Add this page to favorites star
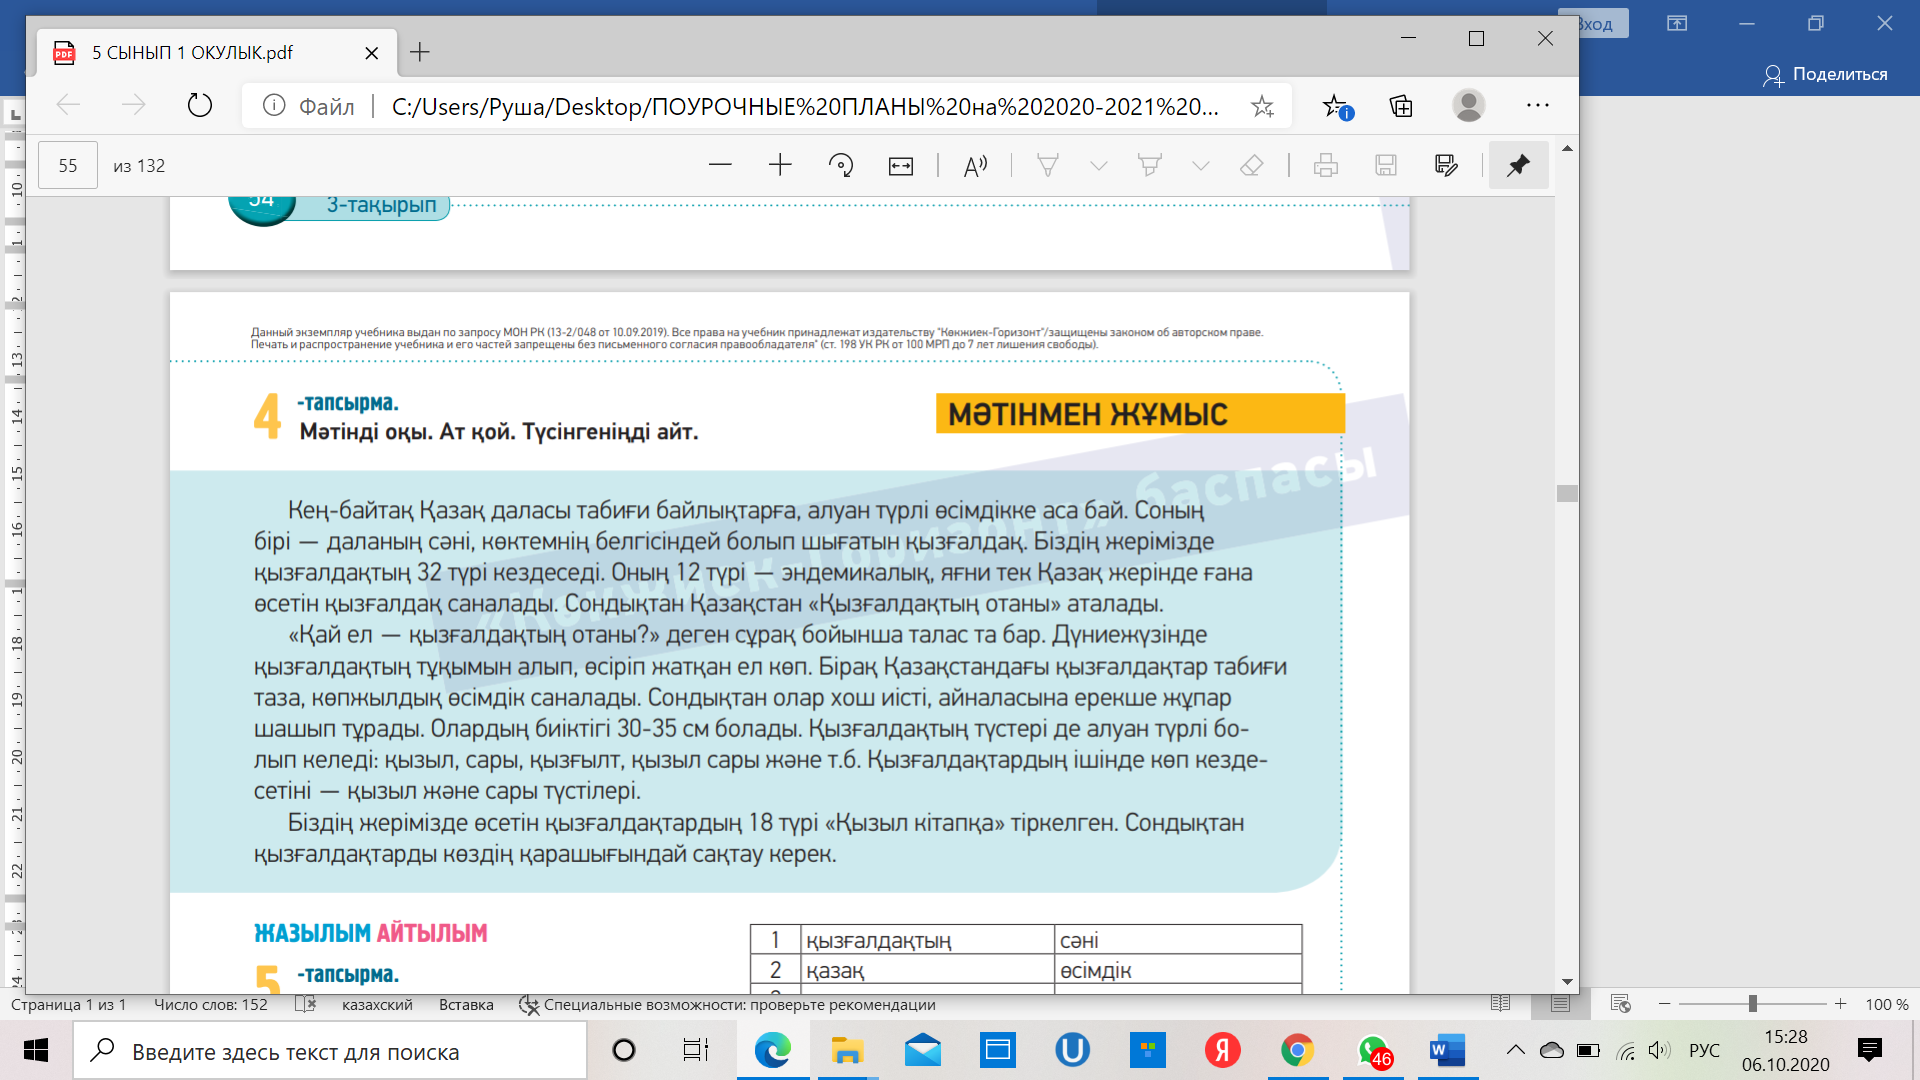This screenshot has width=1920, height=1080. click(x=1262, y=106)
